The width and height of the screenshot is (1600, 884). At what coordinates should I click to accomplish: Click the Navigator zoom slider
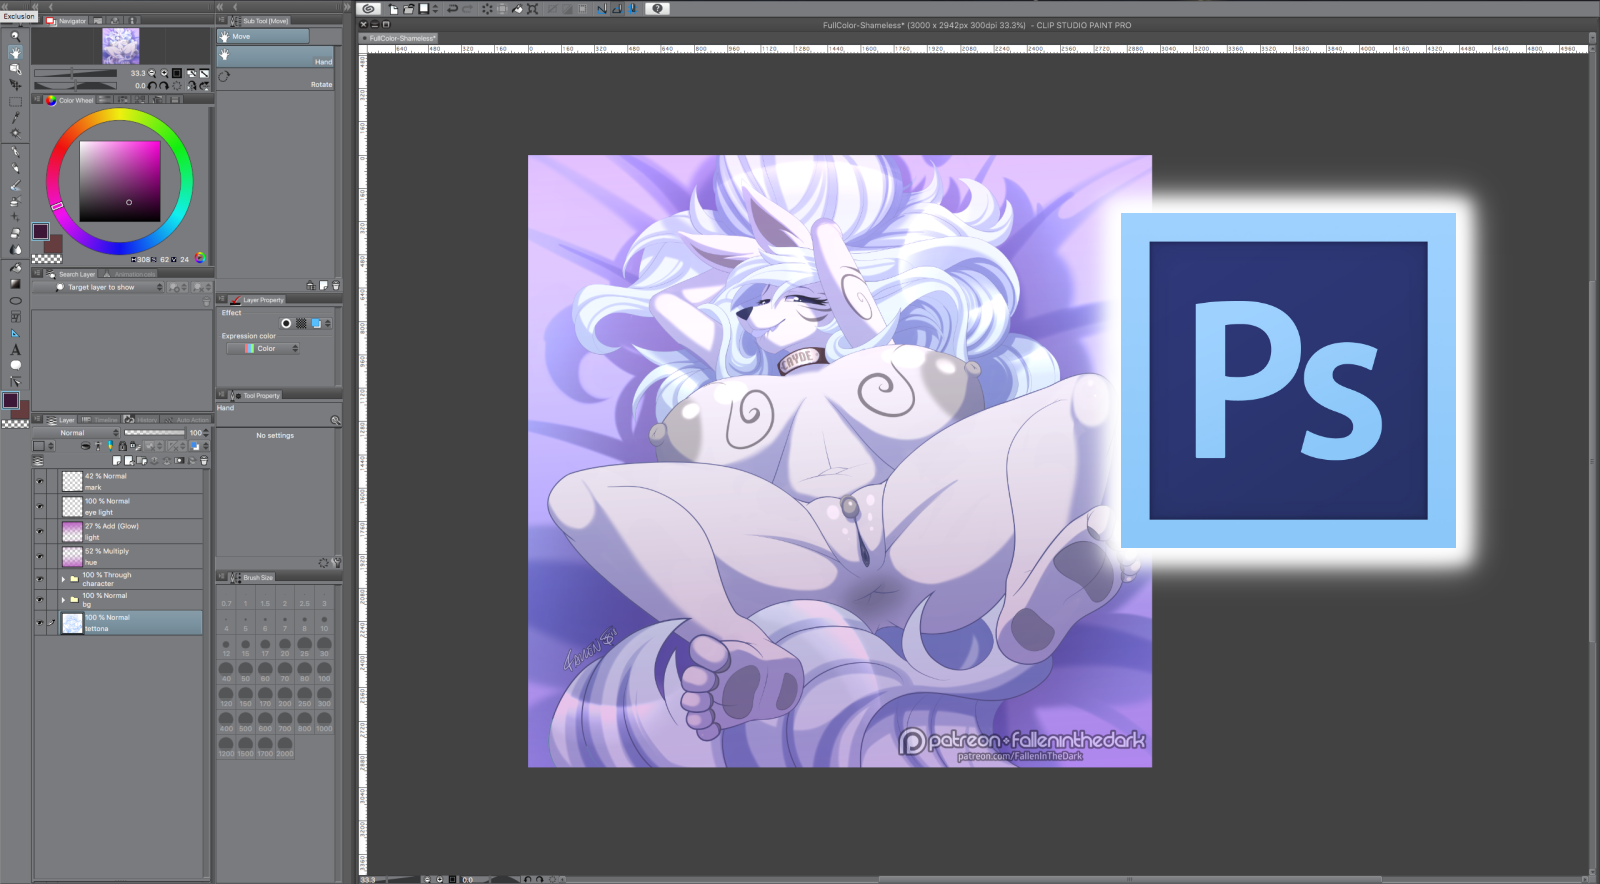pos(75,73)
